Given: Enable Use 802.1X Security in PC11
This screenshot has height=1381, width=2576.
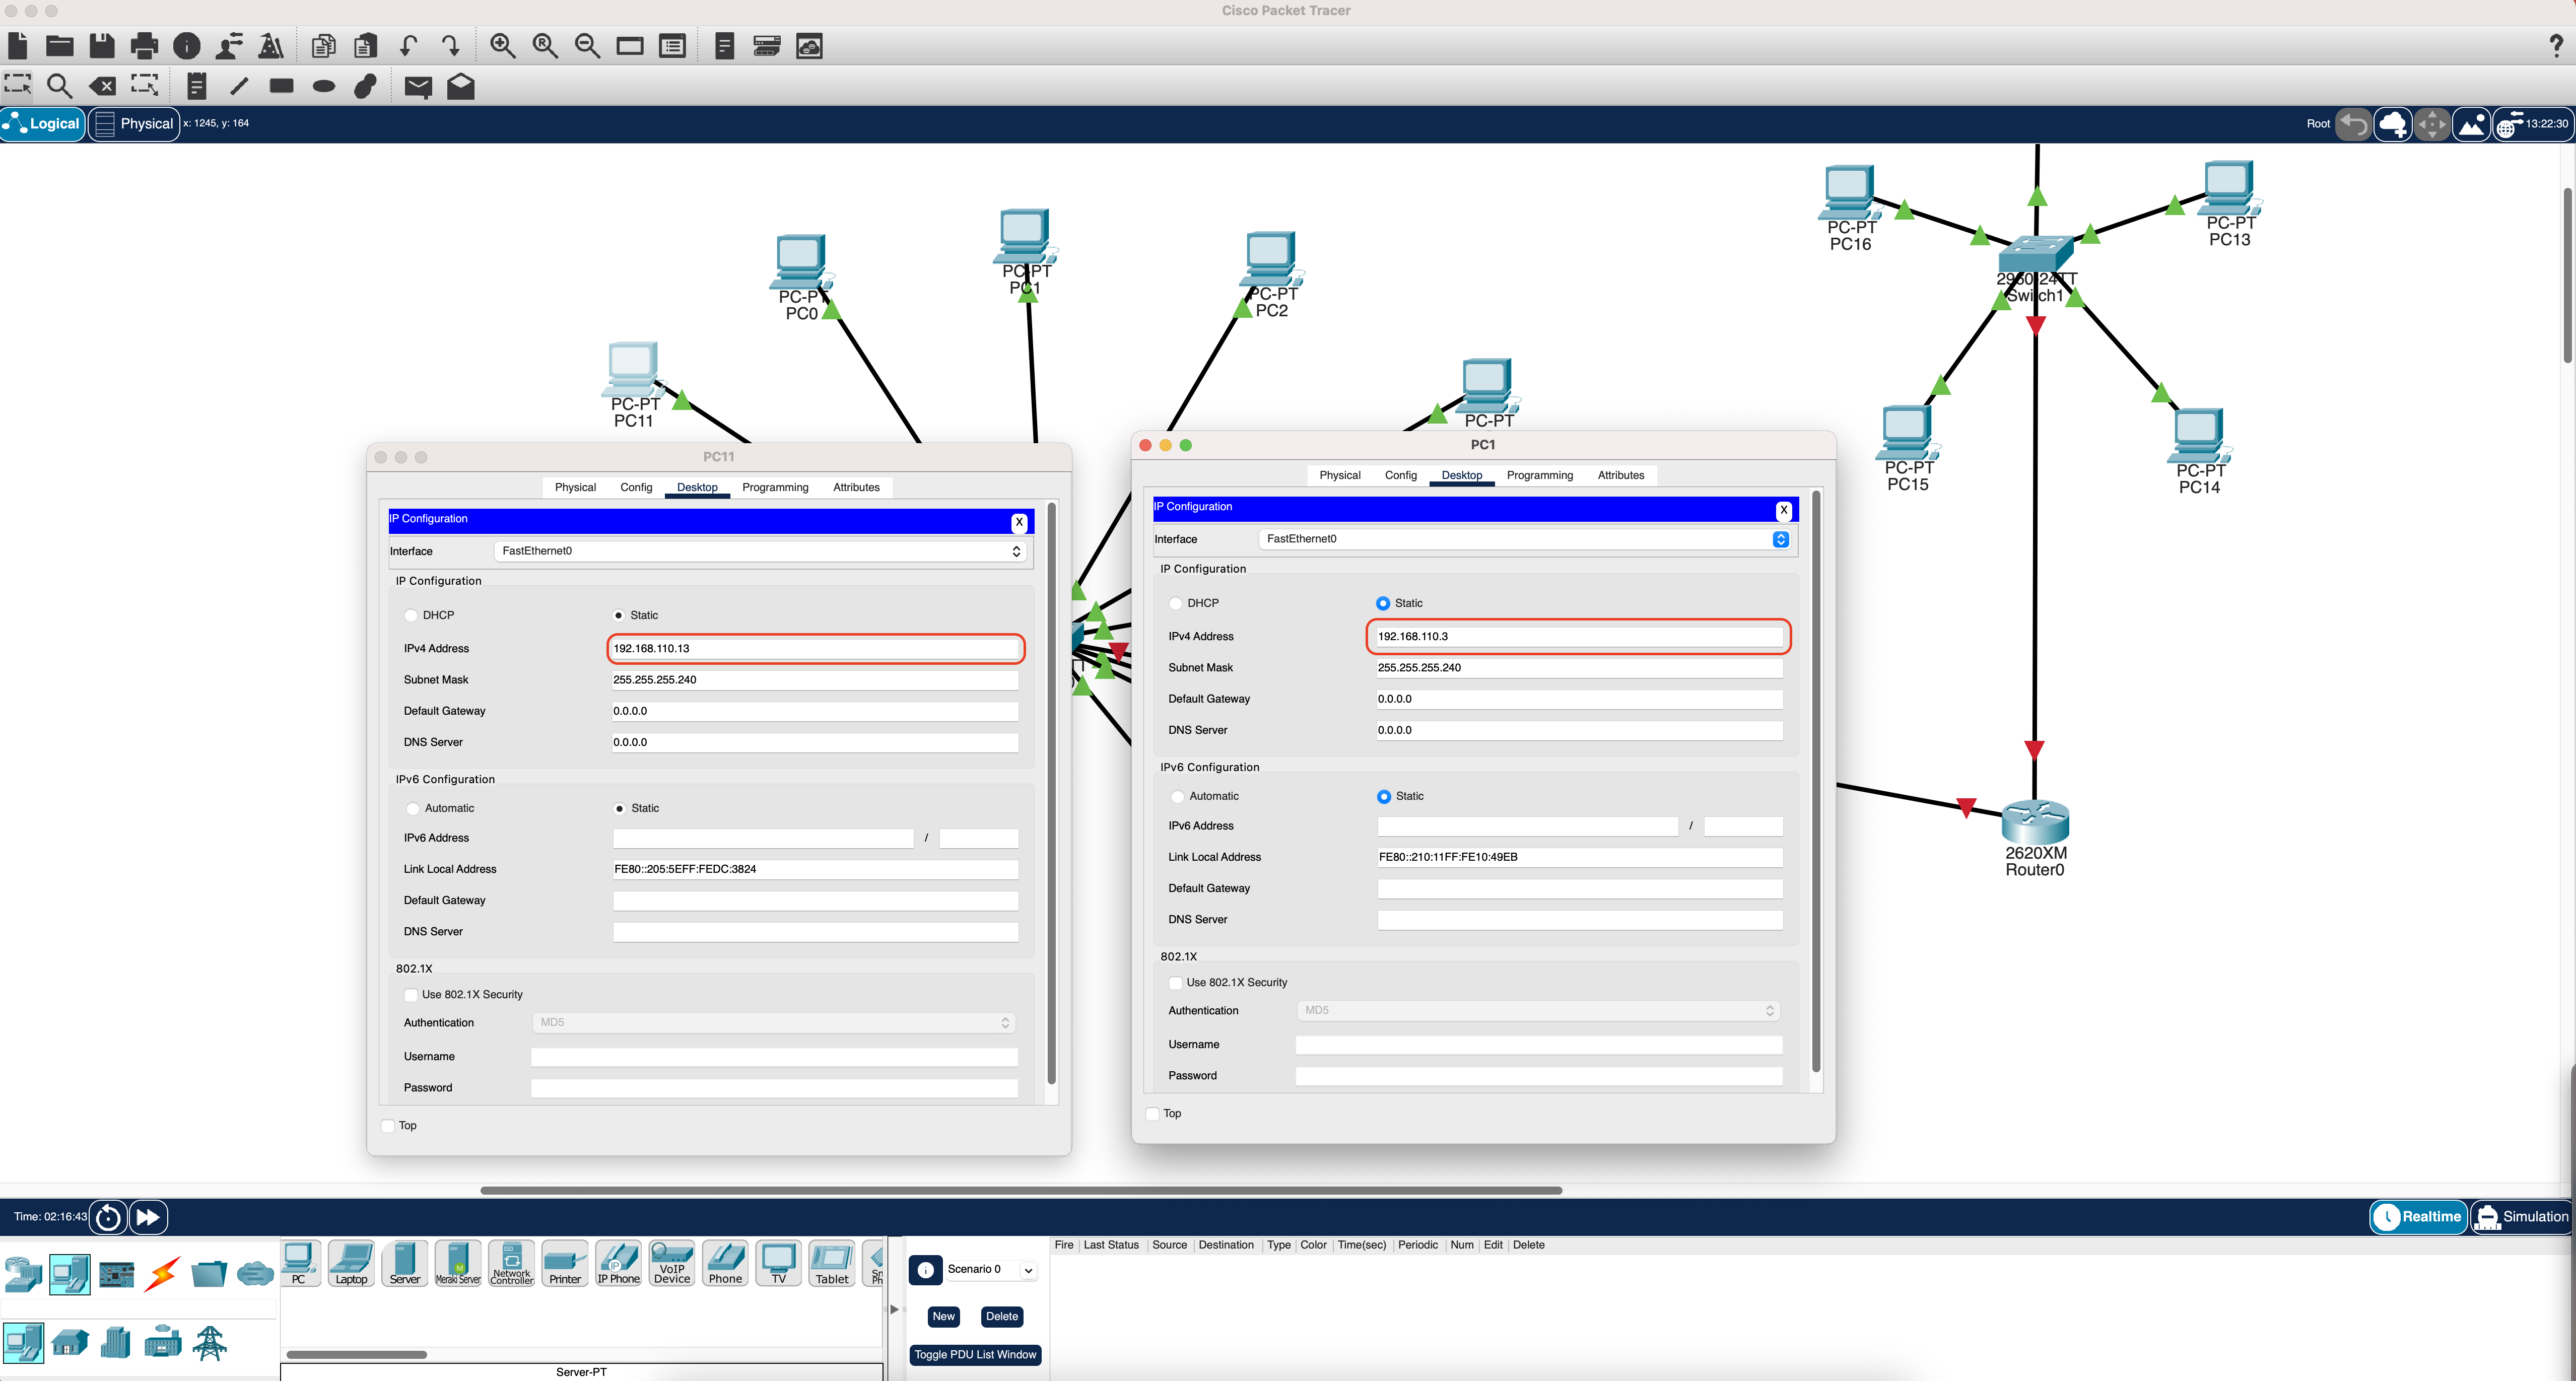Looking at the screenshot, I should pos(411,994).
